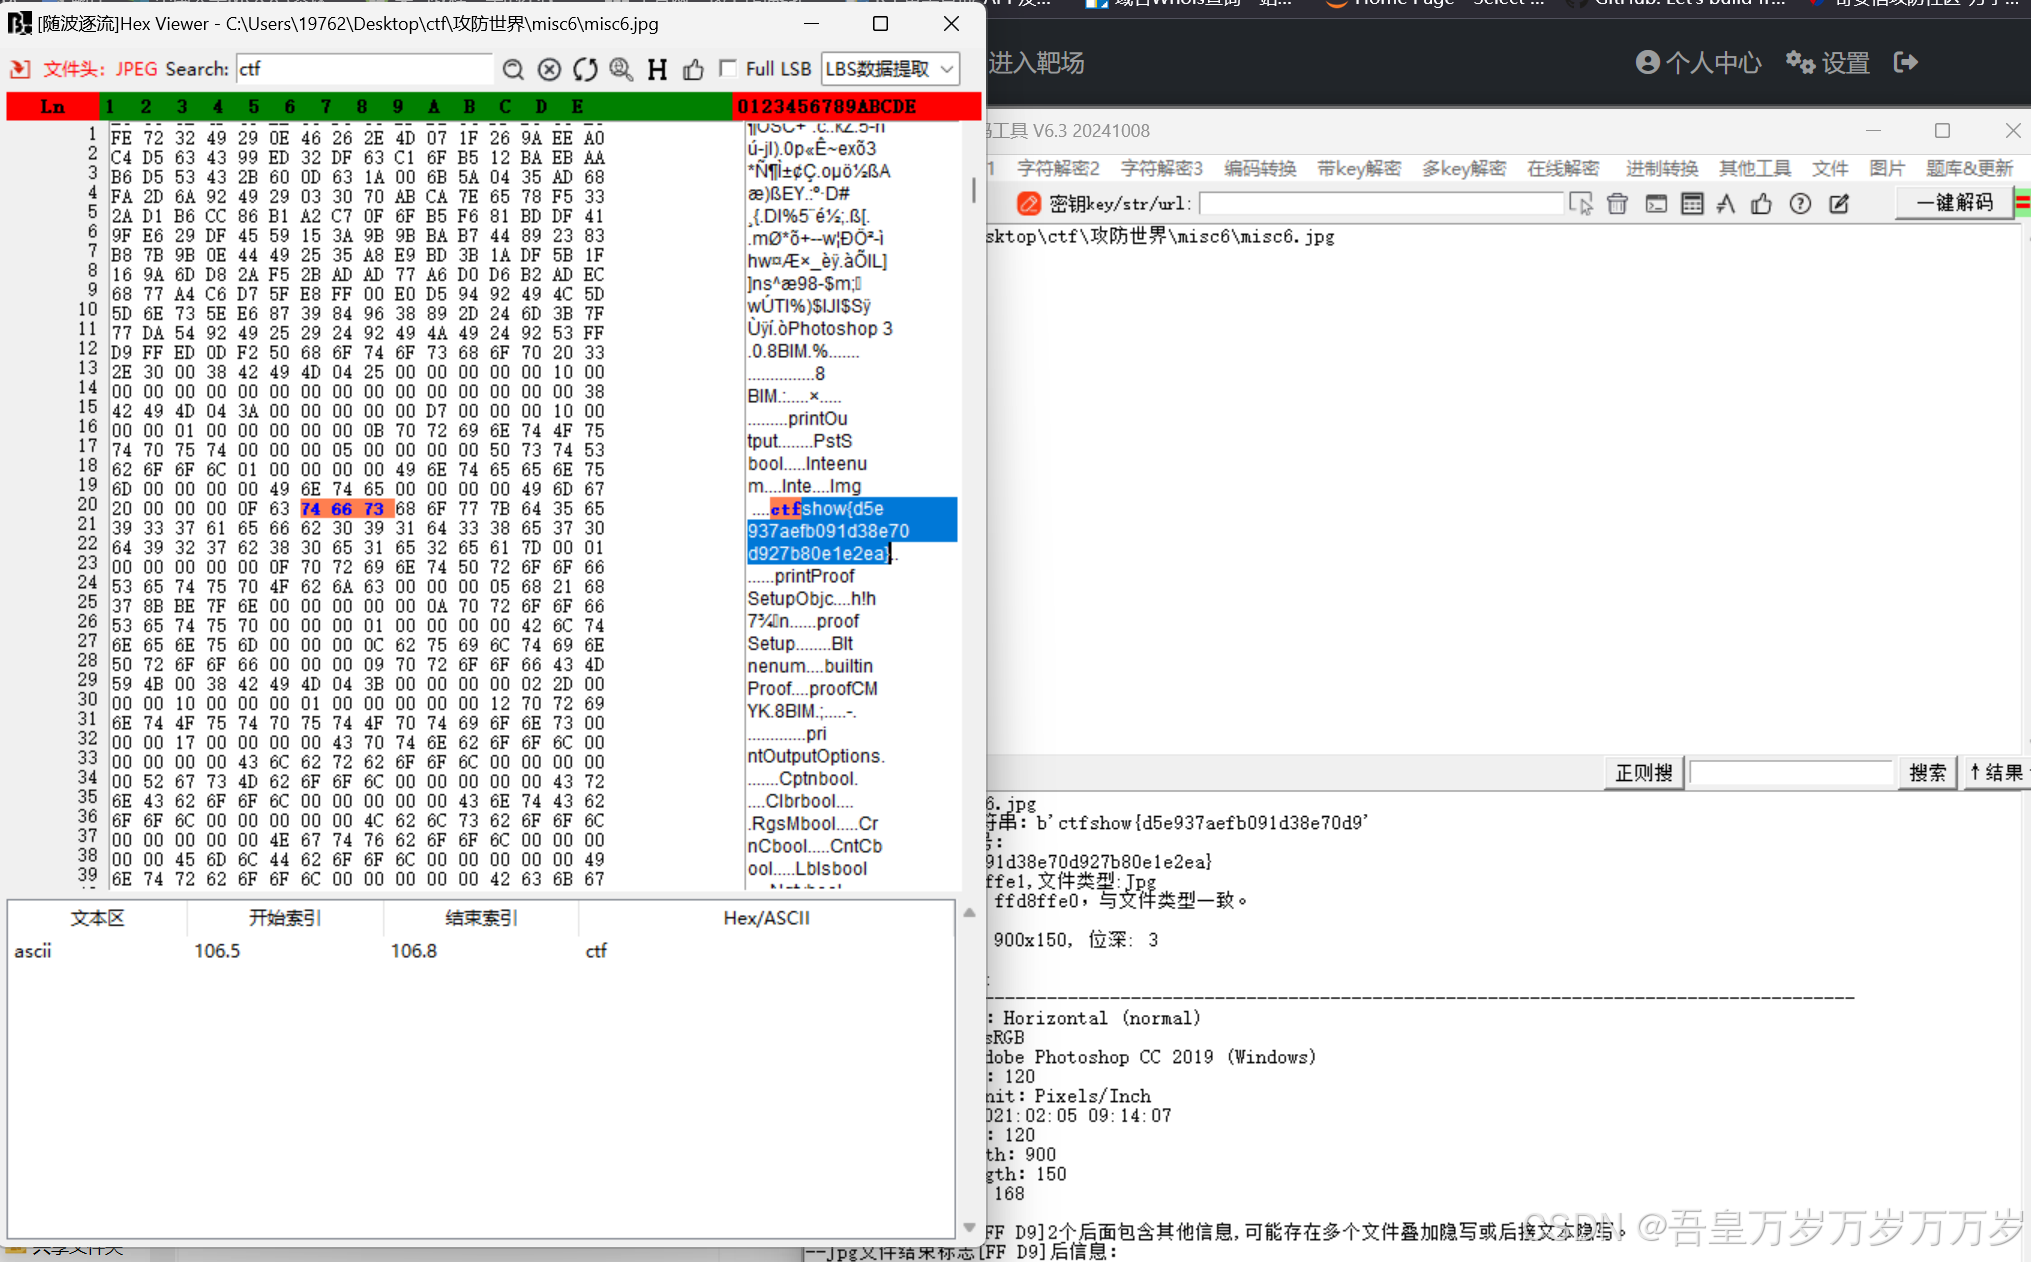
Task: Clear search with the circled X icon
Action: 549,69
